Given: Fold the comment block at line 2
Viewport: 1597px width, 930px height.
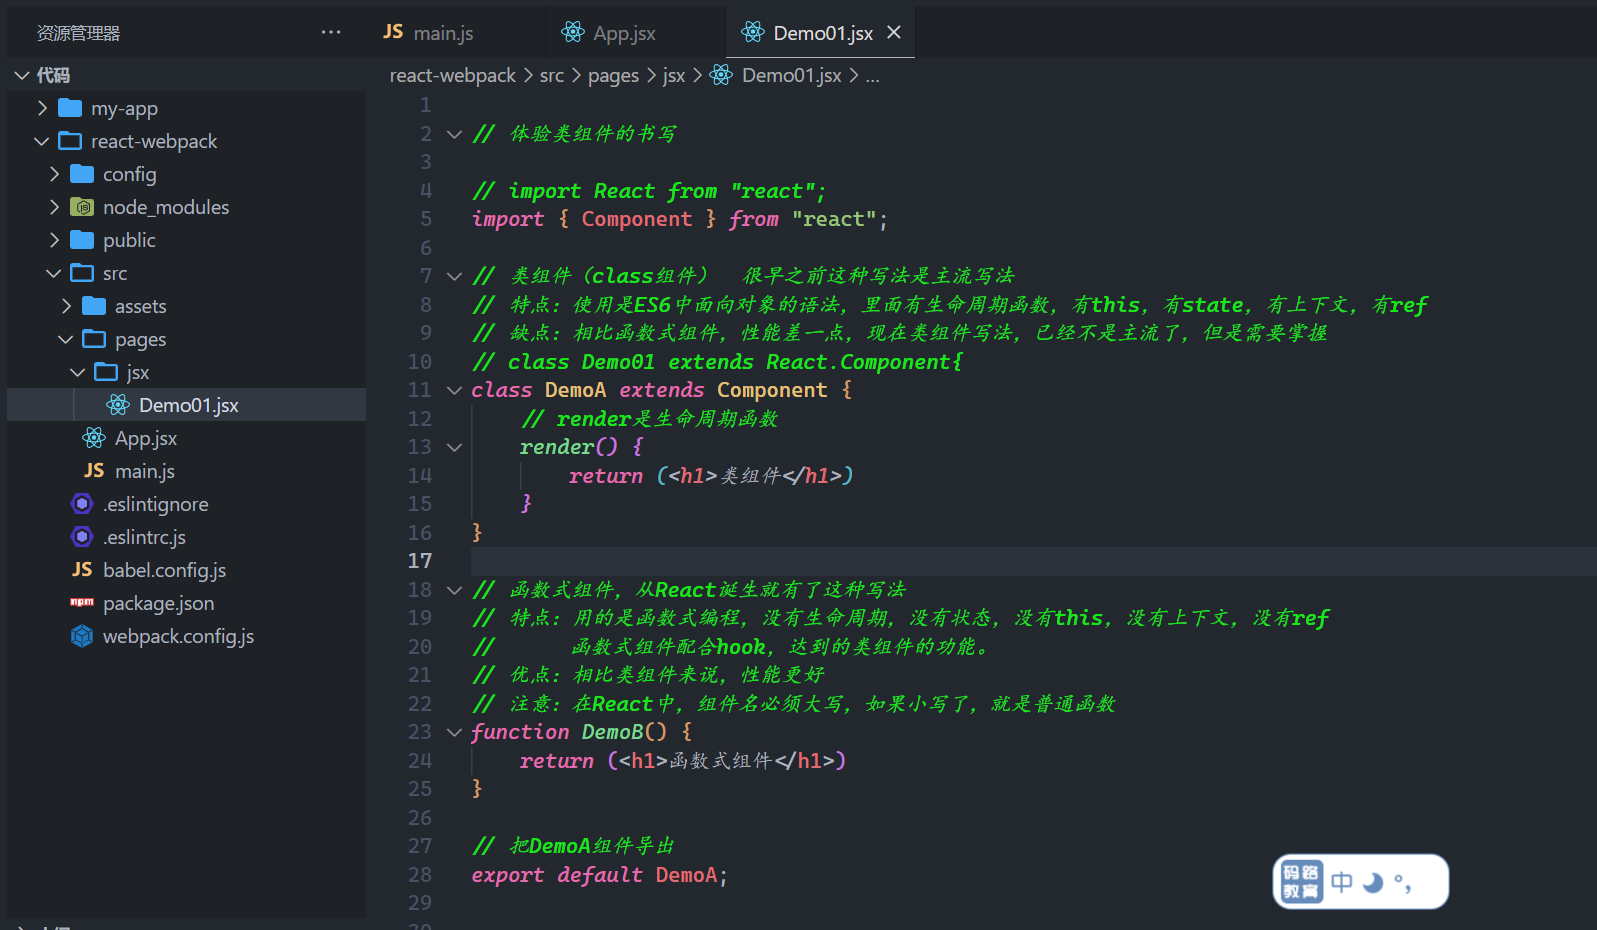Looking at the screenshot, I should tap(454, 134).
